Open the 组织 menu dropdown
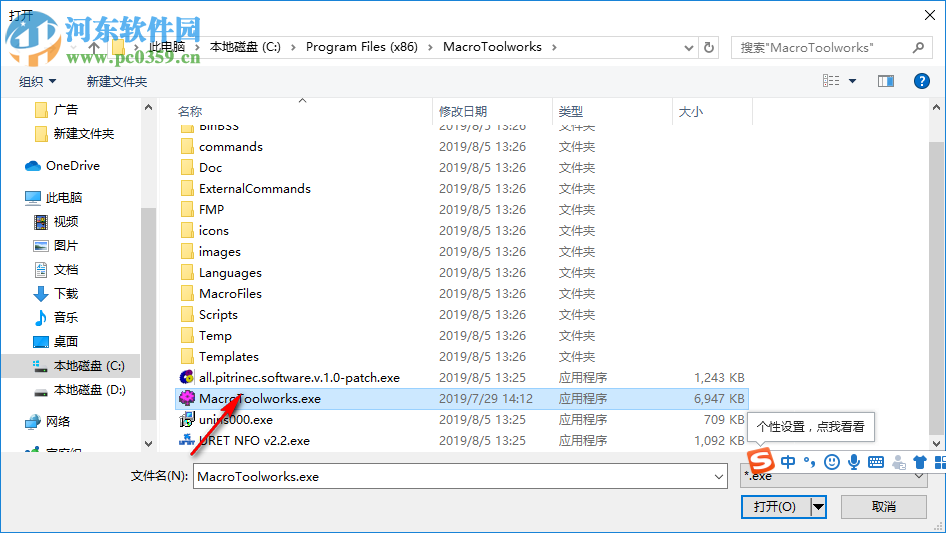Screen dimensions: 946x533 (37, 81)
